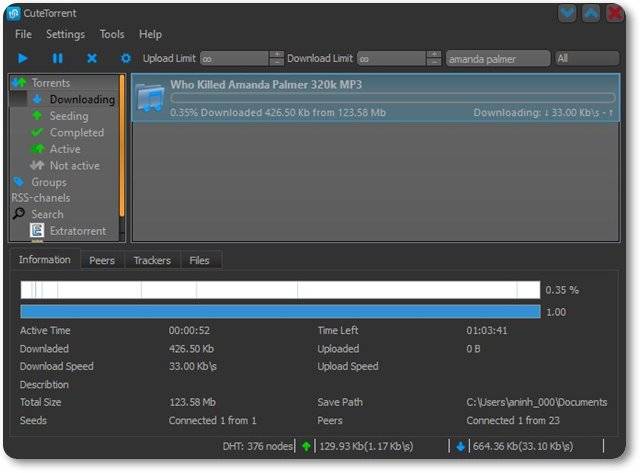Screen dimensions: 640x473
Task: Increase the Upload Limit with up stepper
Action: tap(277, 55)
